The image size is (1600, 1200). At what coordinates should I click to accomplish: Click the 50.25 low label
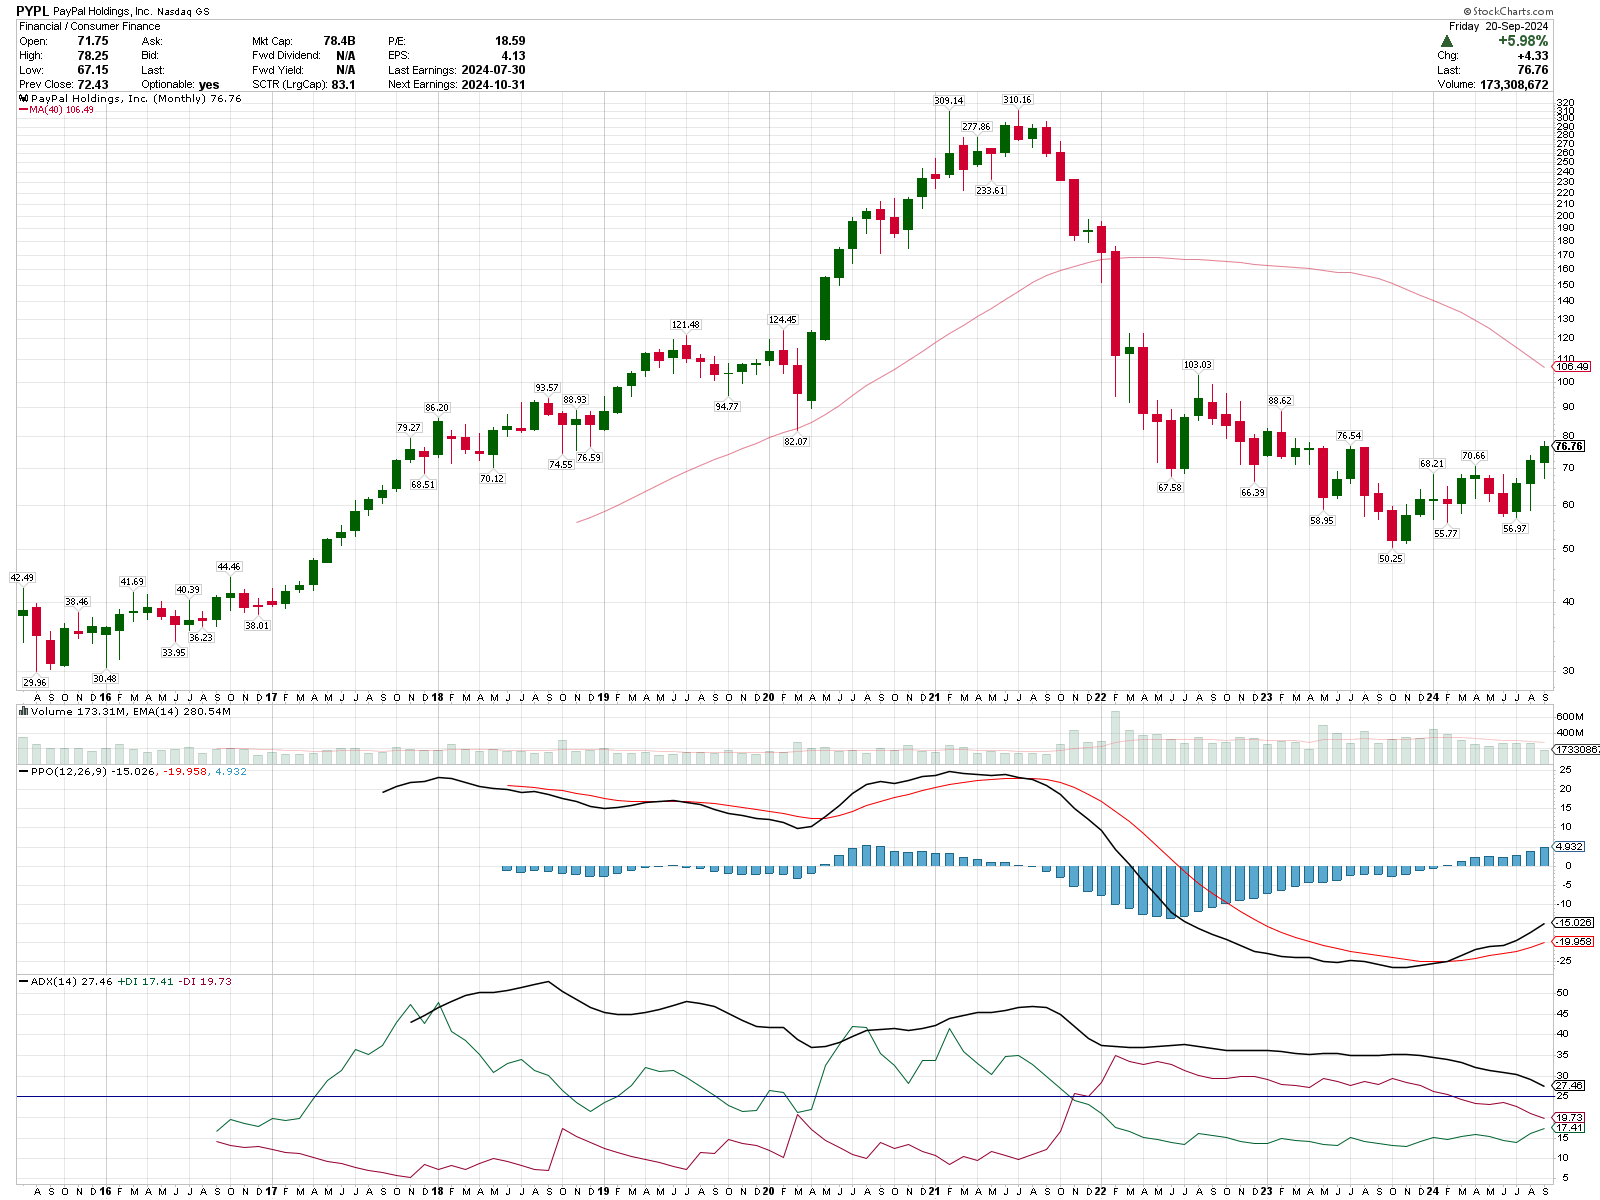coord(1390,559)
